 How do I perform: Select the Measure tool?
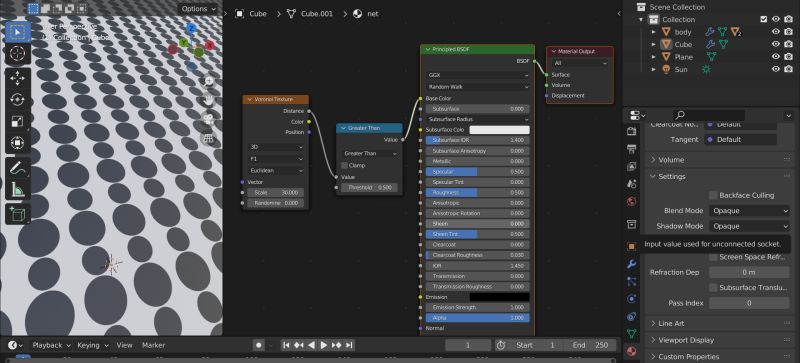(x=18, y=189)
